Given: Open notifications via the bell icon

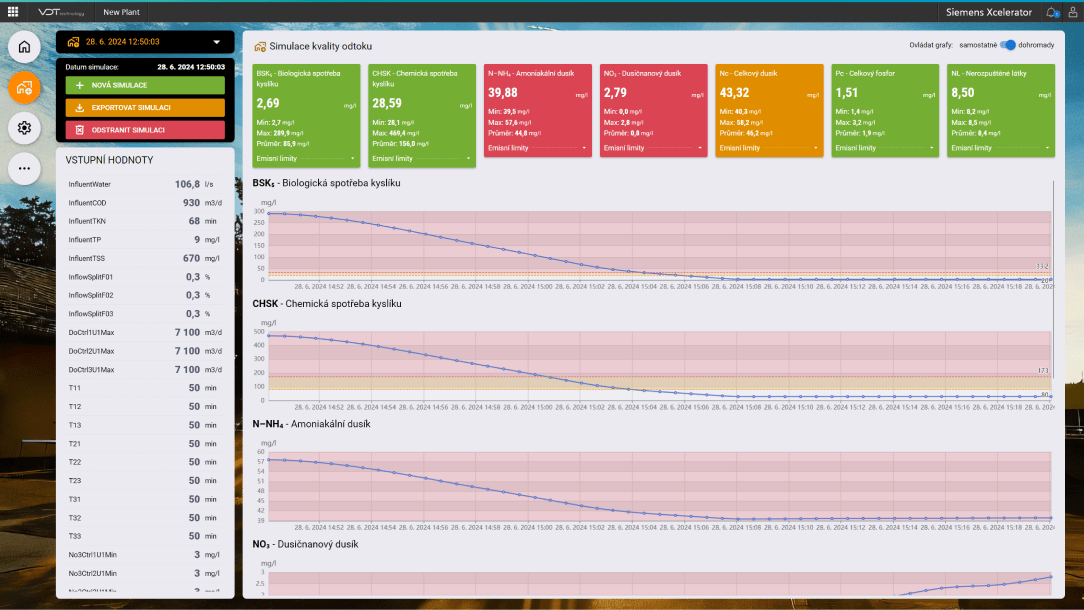Looking at the screenshot, I should click(x=1051, y=12).
